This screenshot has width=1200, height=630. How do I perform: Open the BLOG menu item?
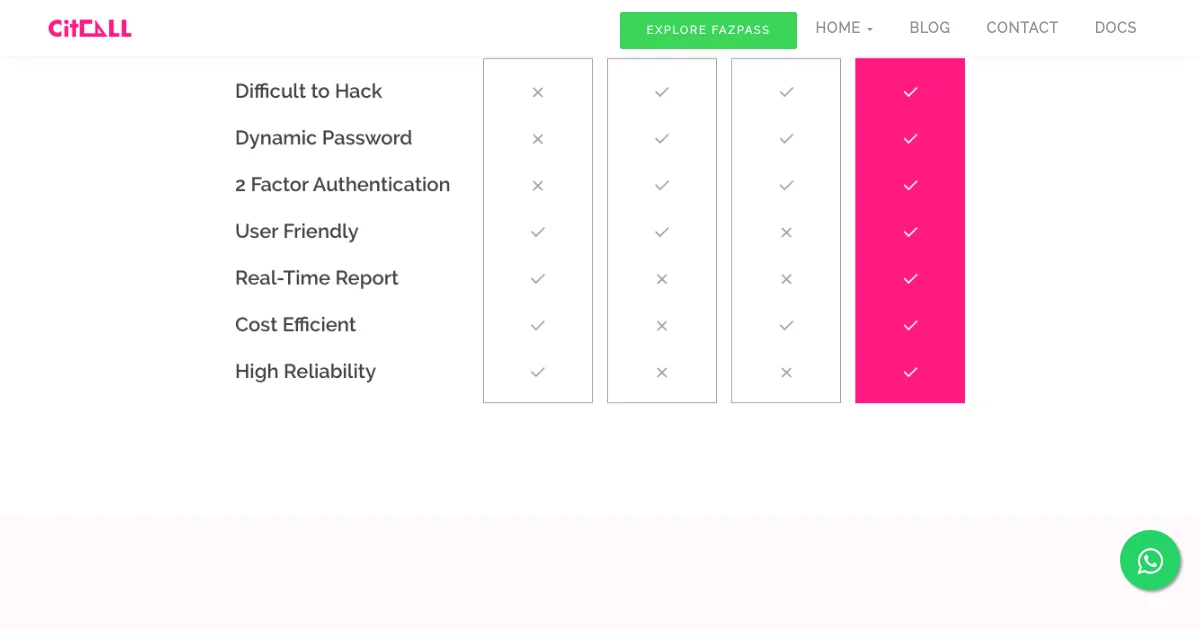(x=930, y=28)
